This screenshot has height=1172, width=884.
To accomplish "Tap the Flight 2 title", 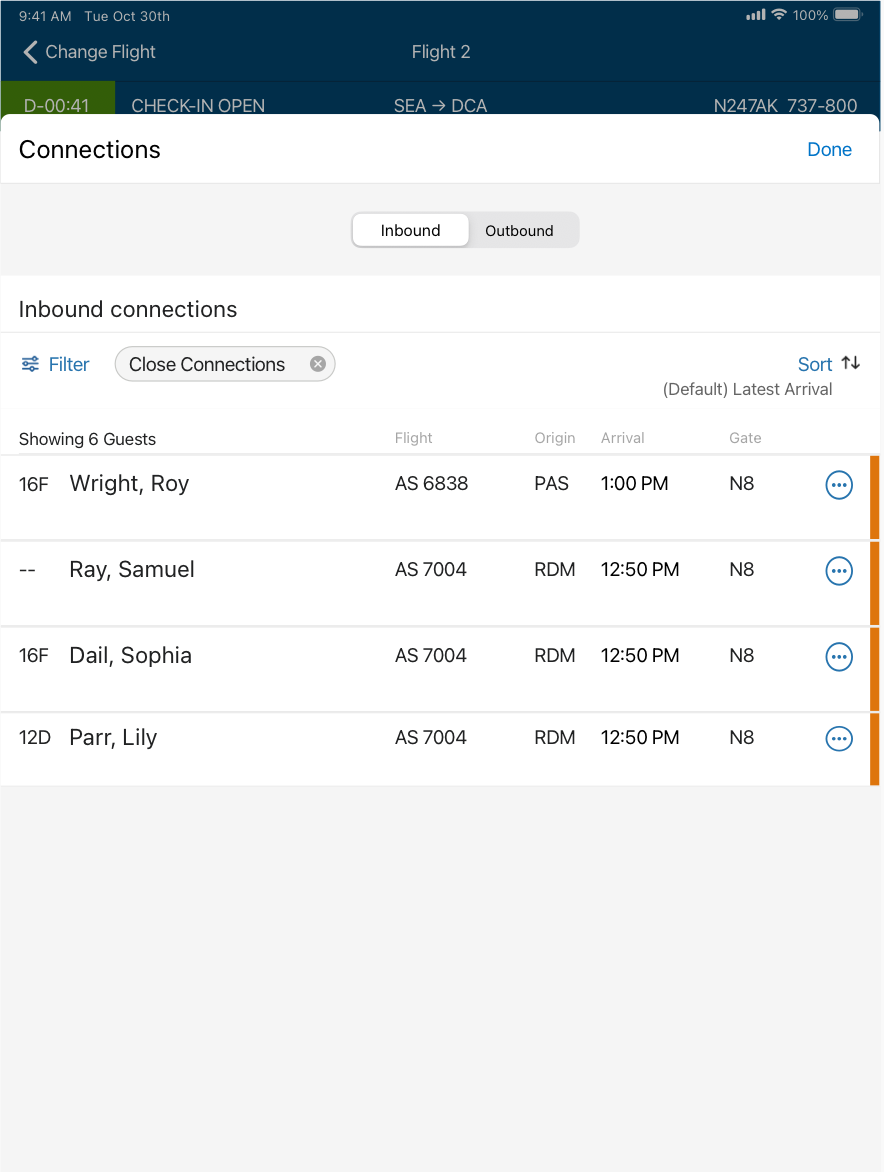I will 441,52.
